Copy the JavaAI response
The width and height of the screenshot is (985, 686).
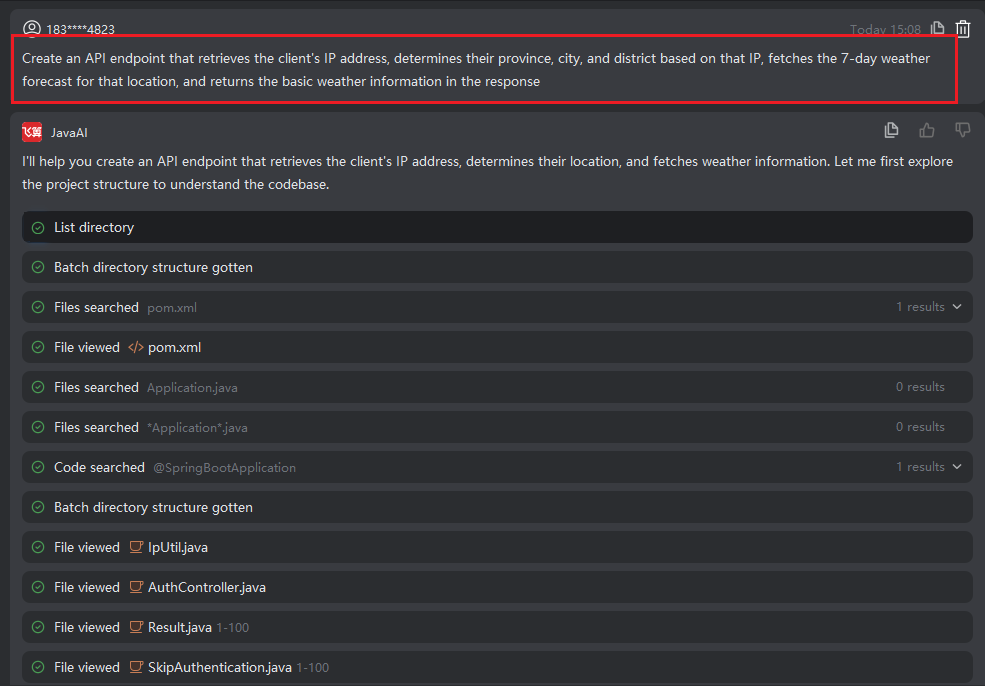coord(892,130)
